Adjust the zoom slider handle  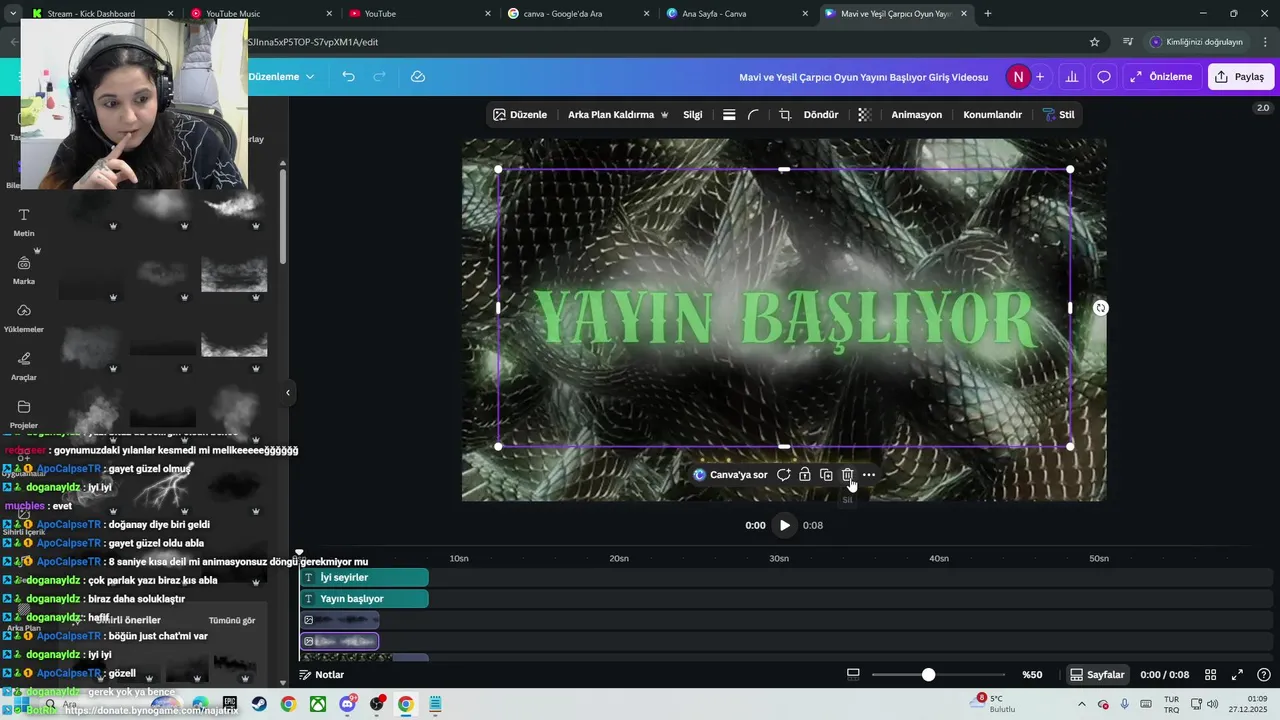pyautogui.click(x=928, y=675)
